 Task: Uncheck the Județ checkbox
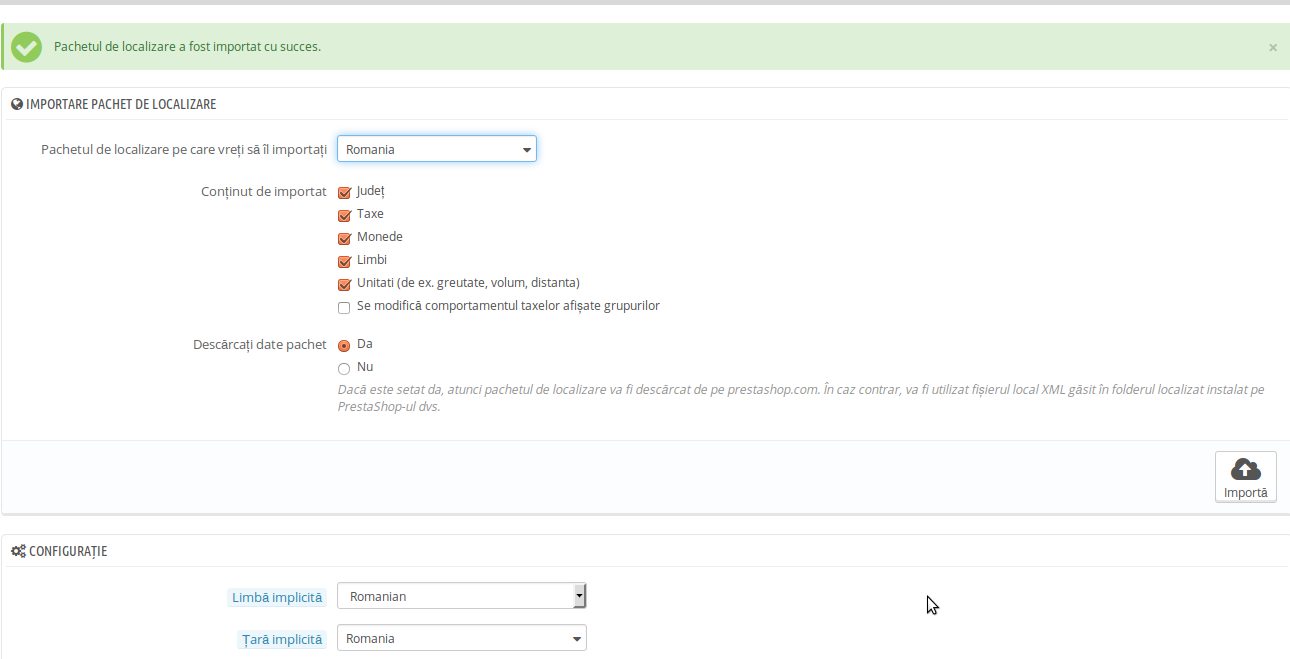[x=344, y=192]
